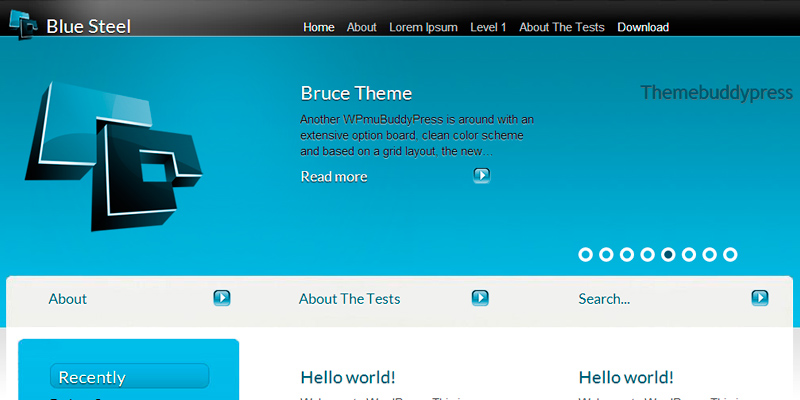Jump to the fourth slide dot
The width and height of the screenshot is (800, 400).
[647, 254]
